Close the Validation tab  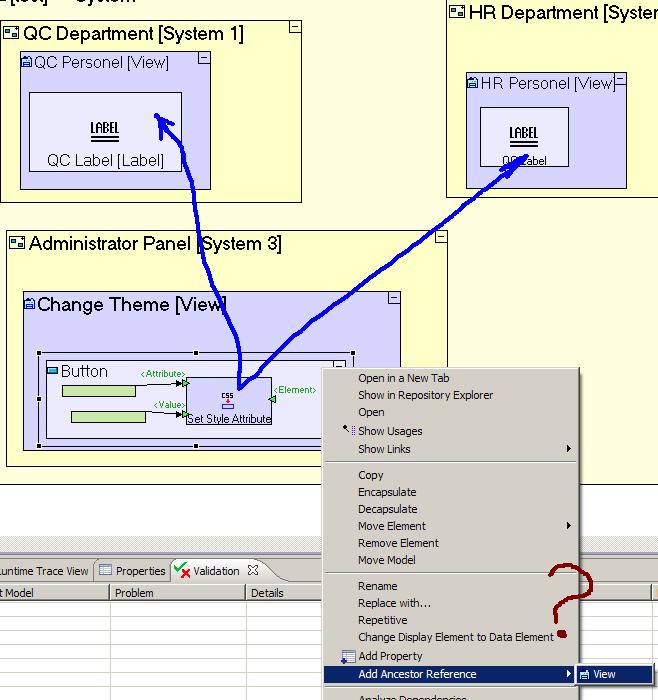253,571
